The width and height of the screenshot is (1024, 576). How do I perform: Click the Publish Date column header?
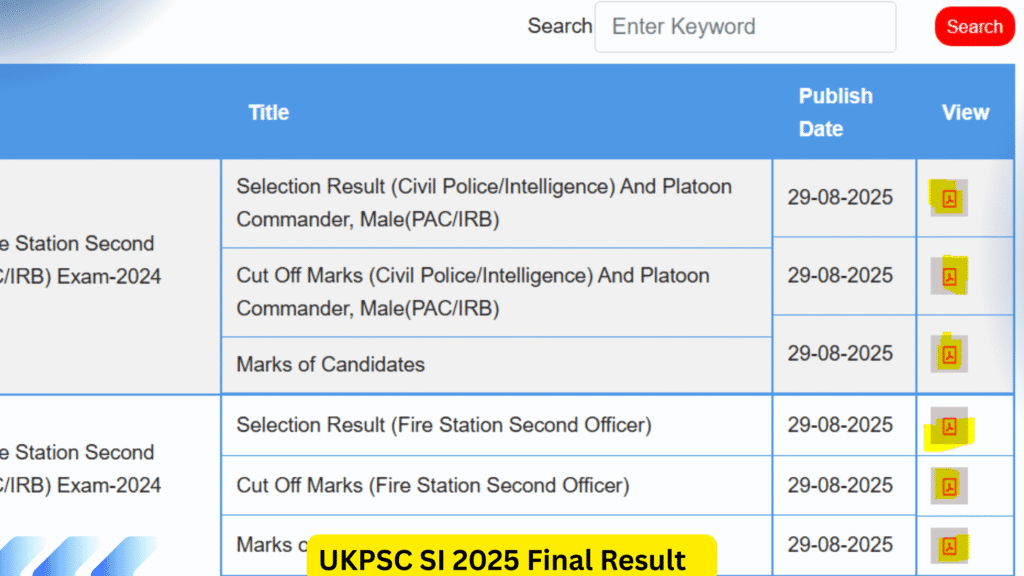(835, 112)
